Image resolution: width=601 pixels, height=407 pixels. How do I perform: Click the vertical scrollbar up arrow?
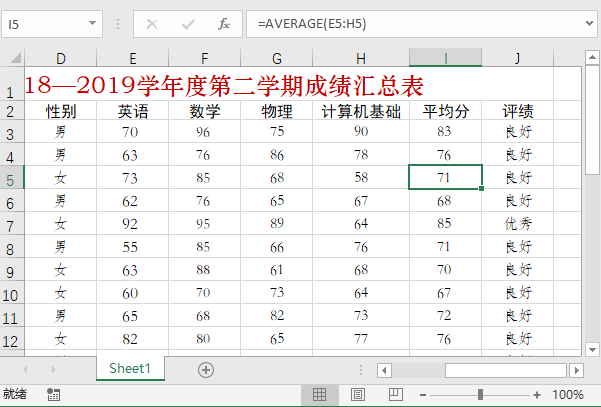pos(592,57)
